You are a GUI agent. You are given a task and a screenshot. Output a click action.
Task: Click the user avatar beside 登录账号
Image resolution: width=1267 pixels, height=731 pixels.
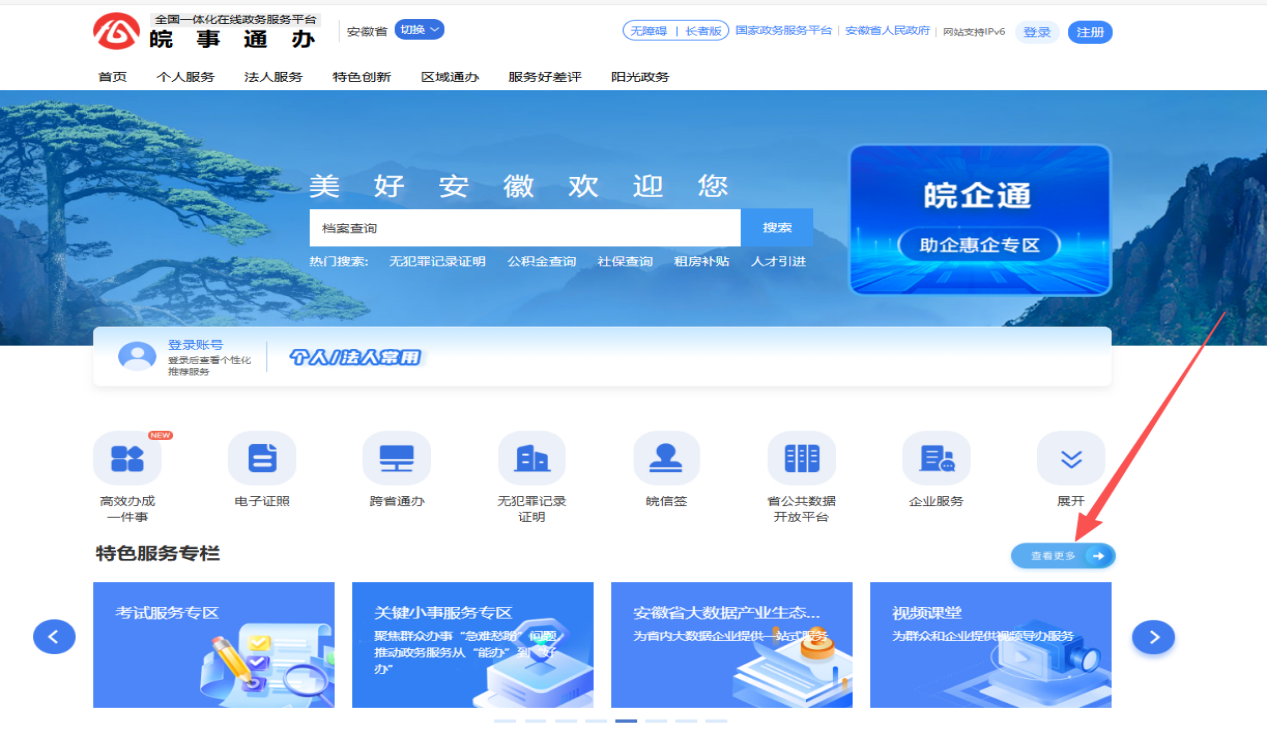137,356
